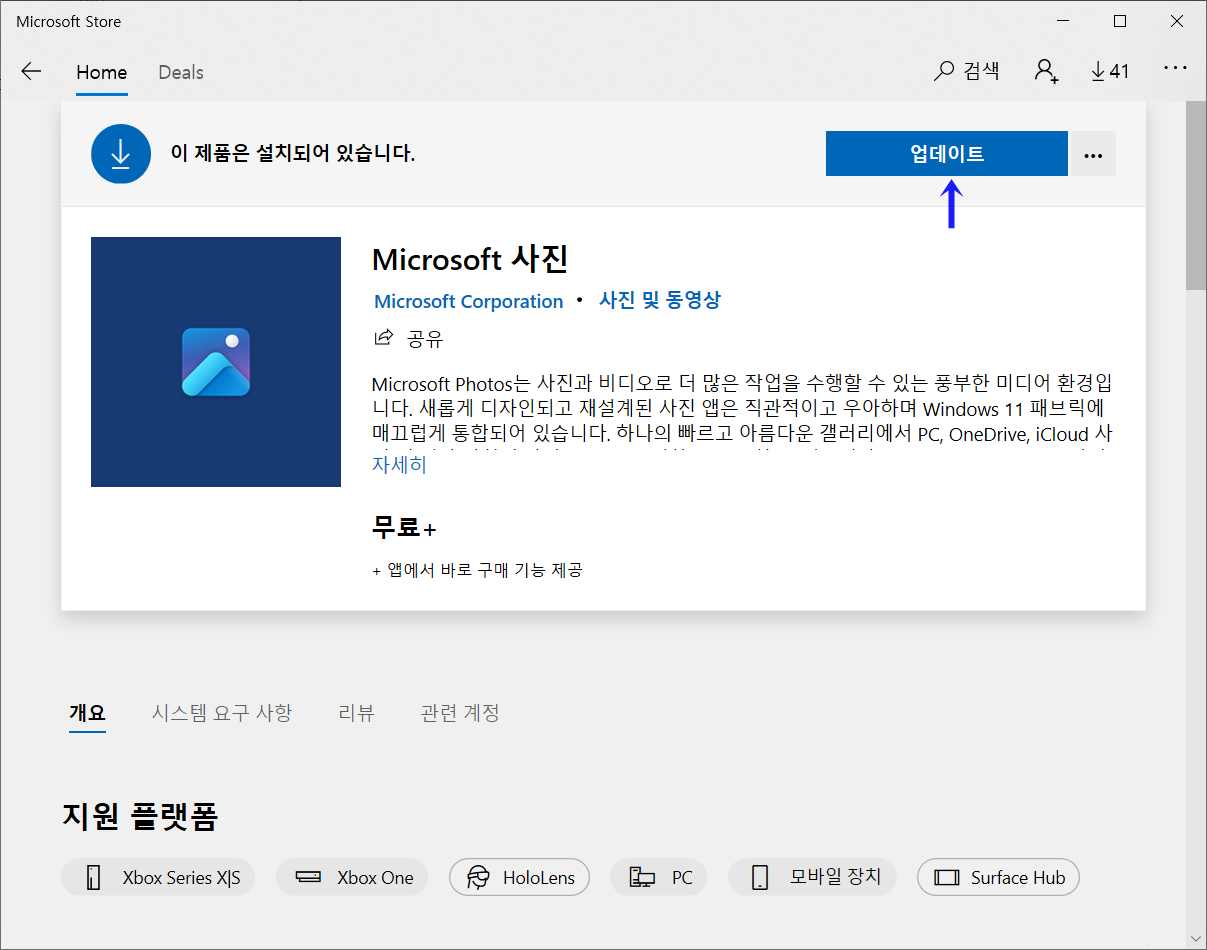Open the downloads queue showing 41
This screenshot has width=1207, height=950.
pos(1110,71)
